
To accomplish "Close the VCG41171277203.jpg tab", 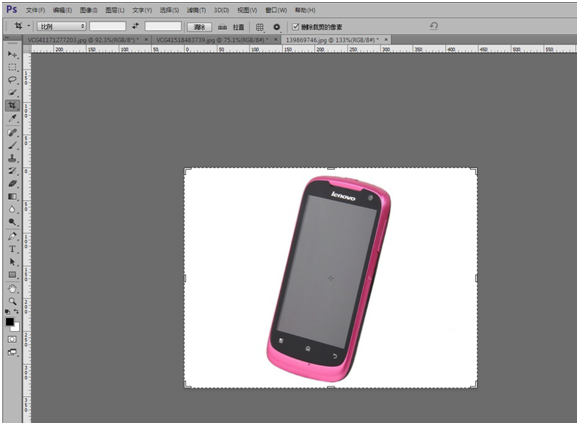I will [146, 40].
